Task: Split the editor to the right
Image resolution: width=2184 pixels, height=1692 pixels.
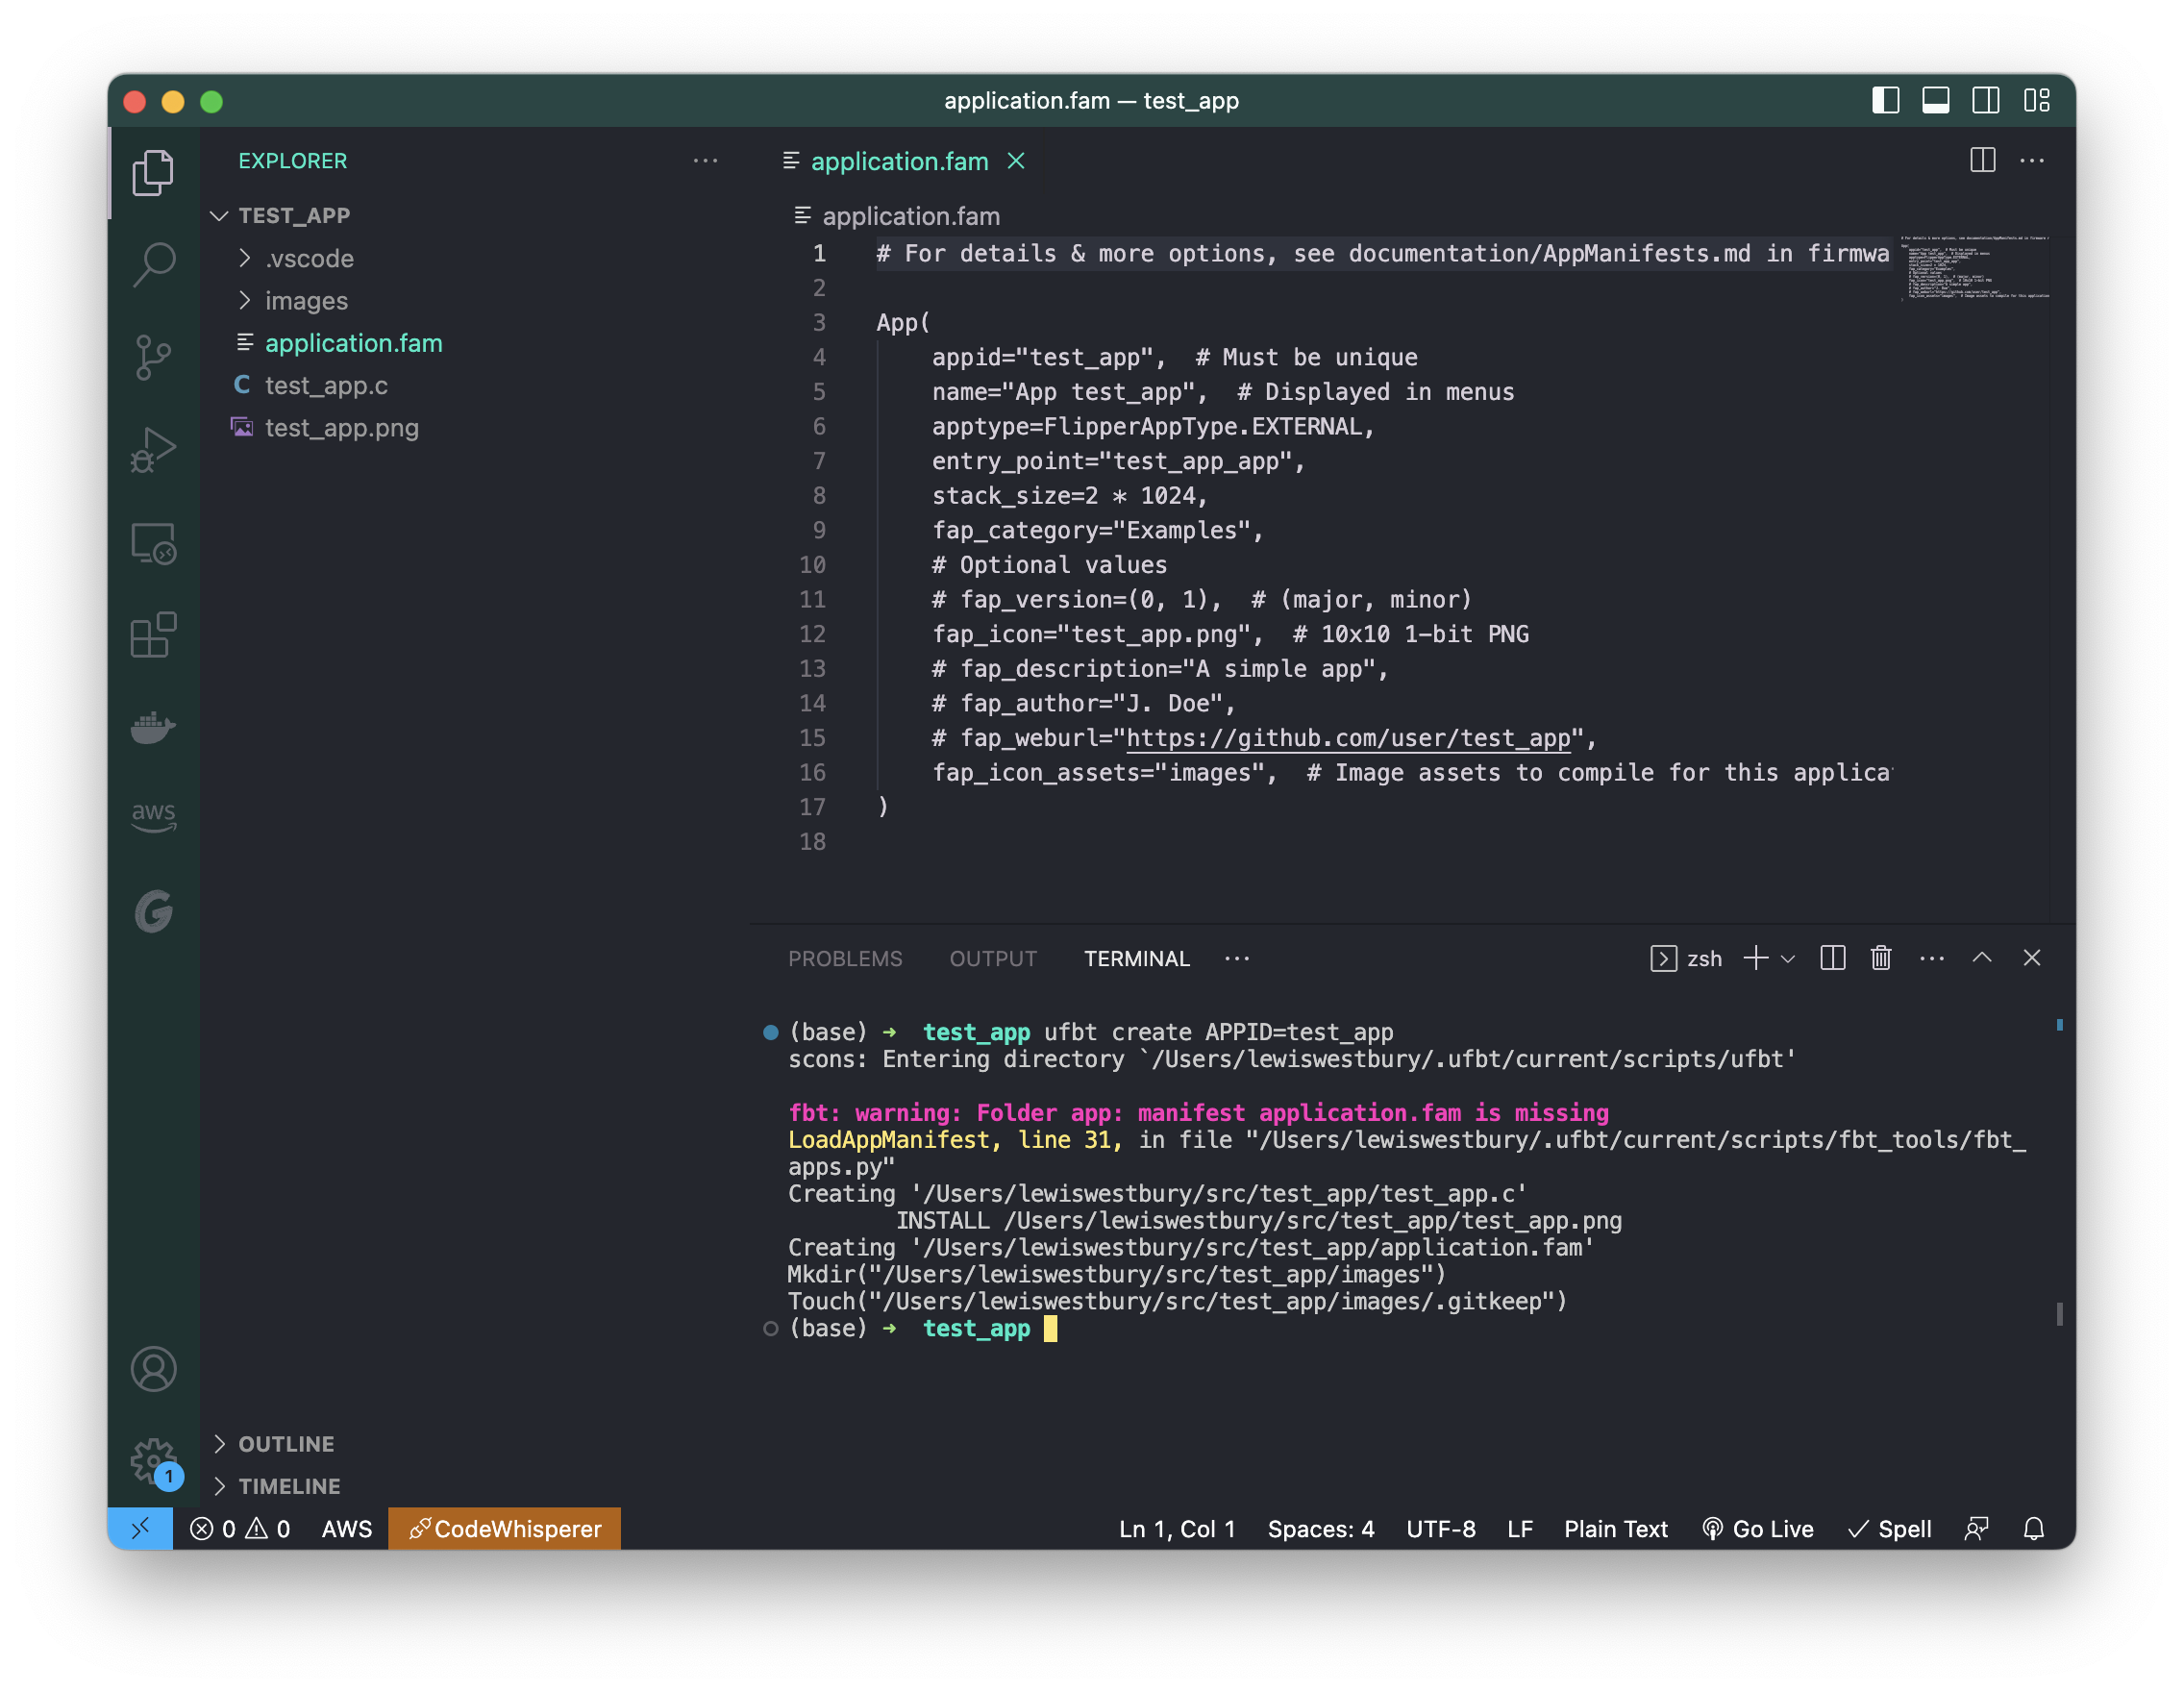Action: [x=1982, y=160]
